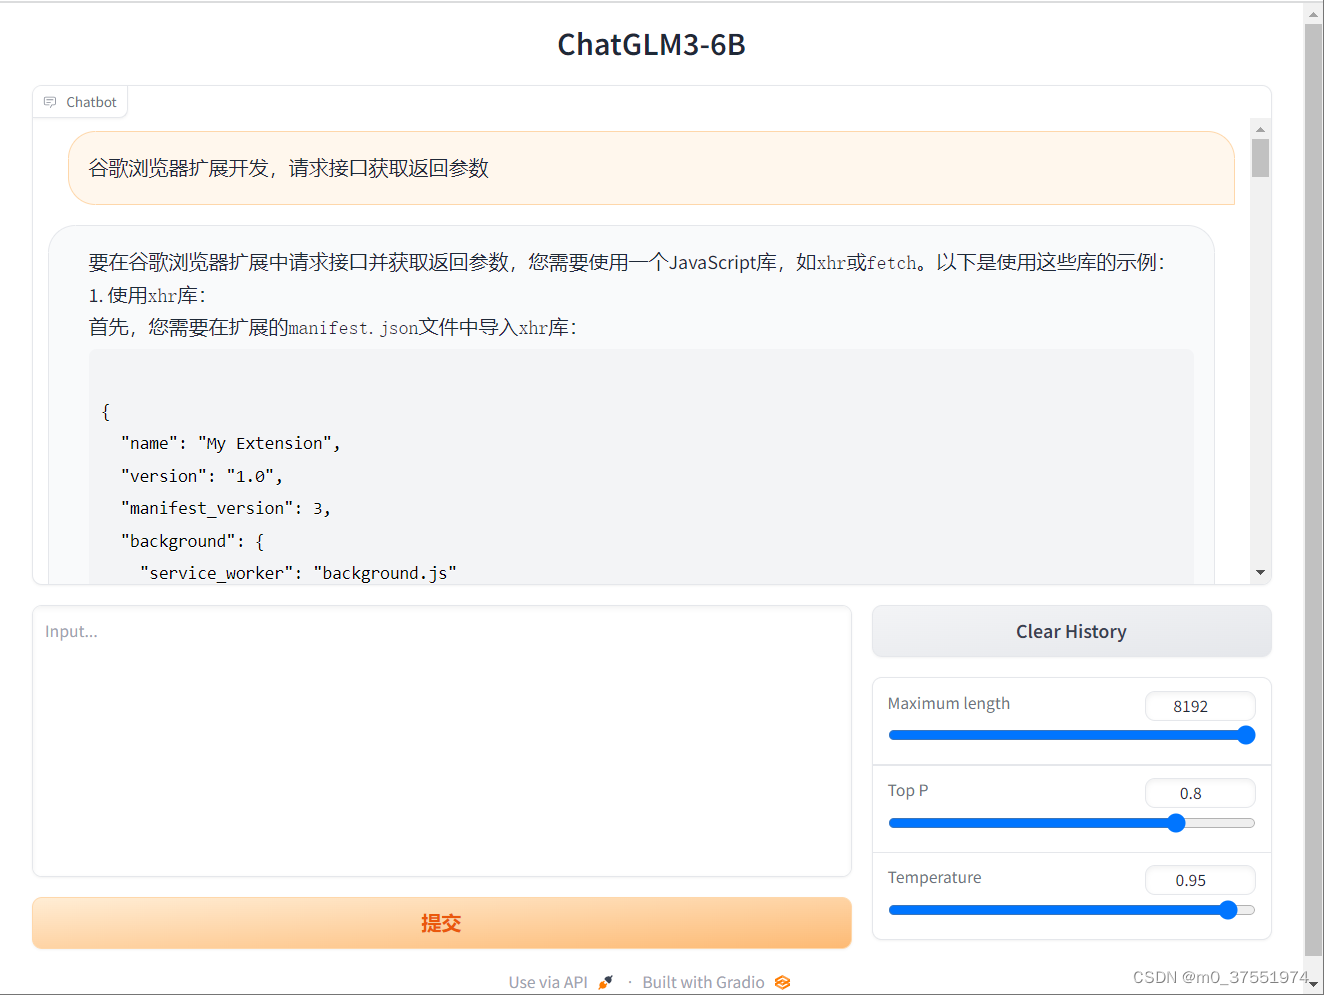1324x995 pixels.
Task: Click the Temperature slider handle
Action: pos(1228,909)
